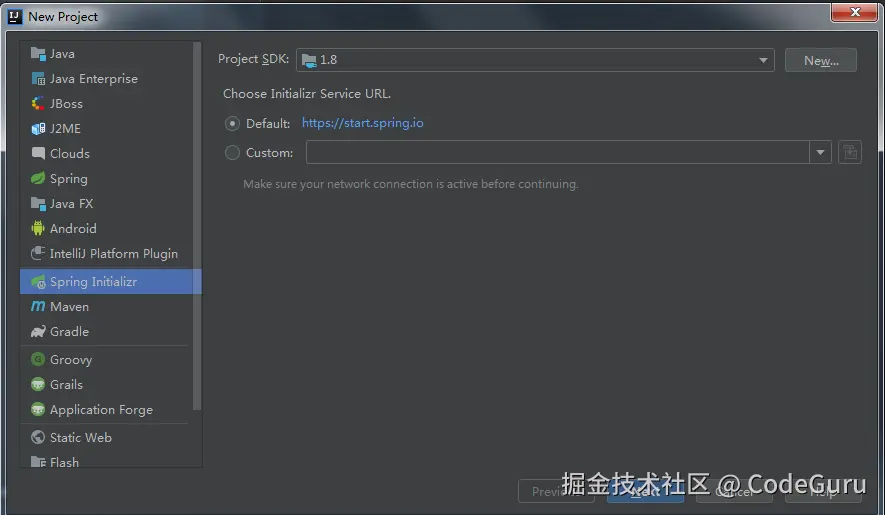Image resolution: width=885 pixels, height=515 pixels.
Task: Click the Spring Initializr icon
Action: tap(38, 282)
